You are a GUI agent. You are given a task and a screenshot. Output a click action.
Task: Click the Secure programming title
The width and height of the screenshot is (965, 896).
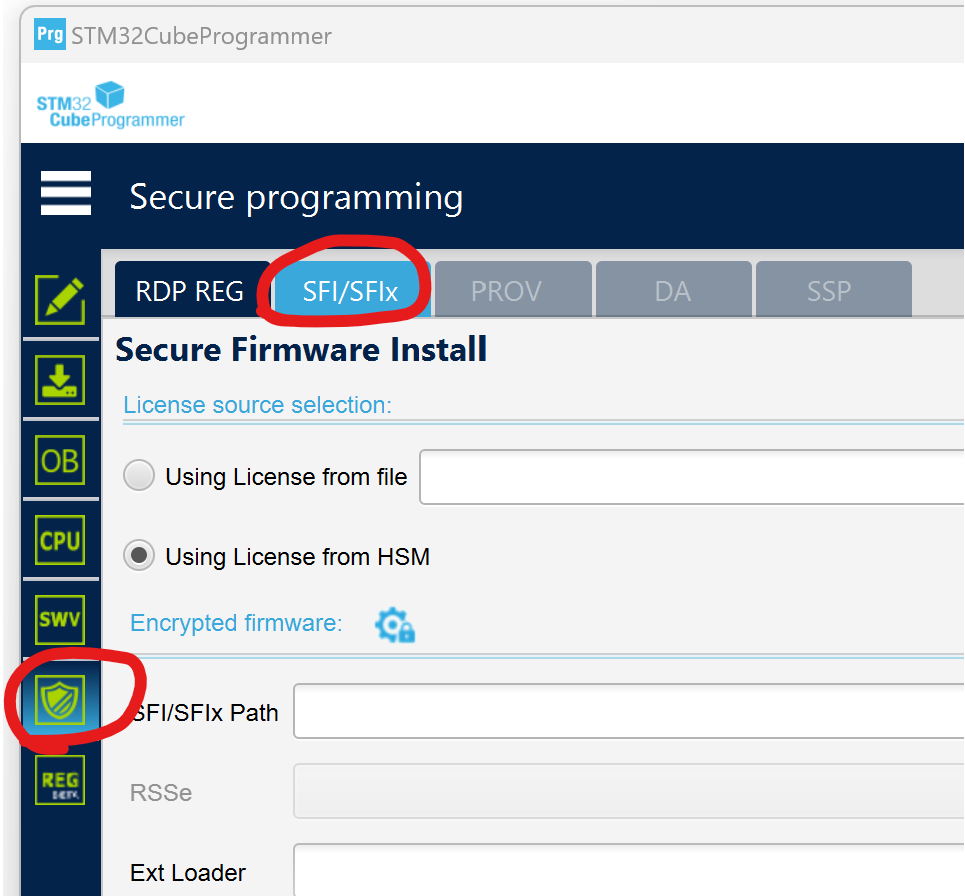click(296, 198)
